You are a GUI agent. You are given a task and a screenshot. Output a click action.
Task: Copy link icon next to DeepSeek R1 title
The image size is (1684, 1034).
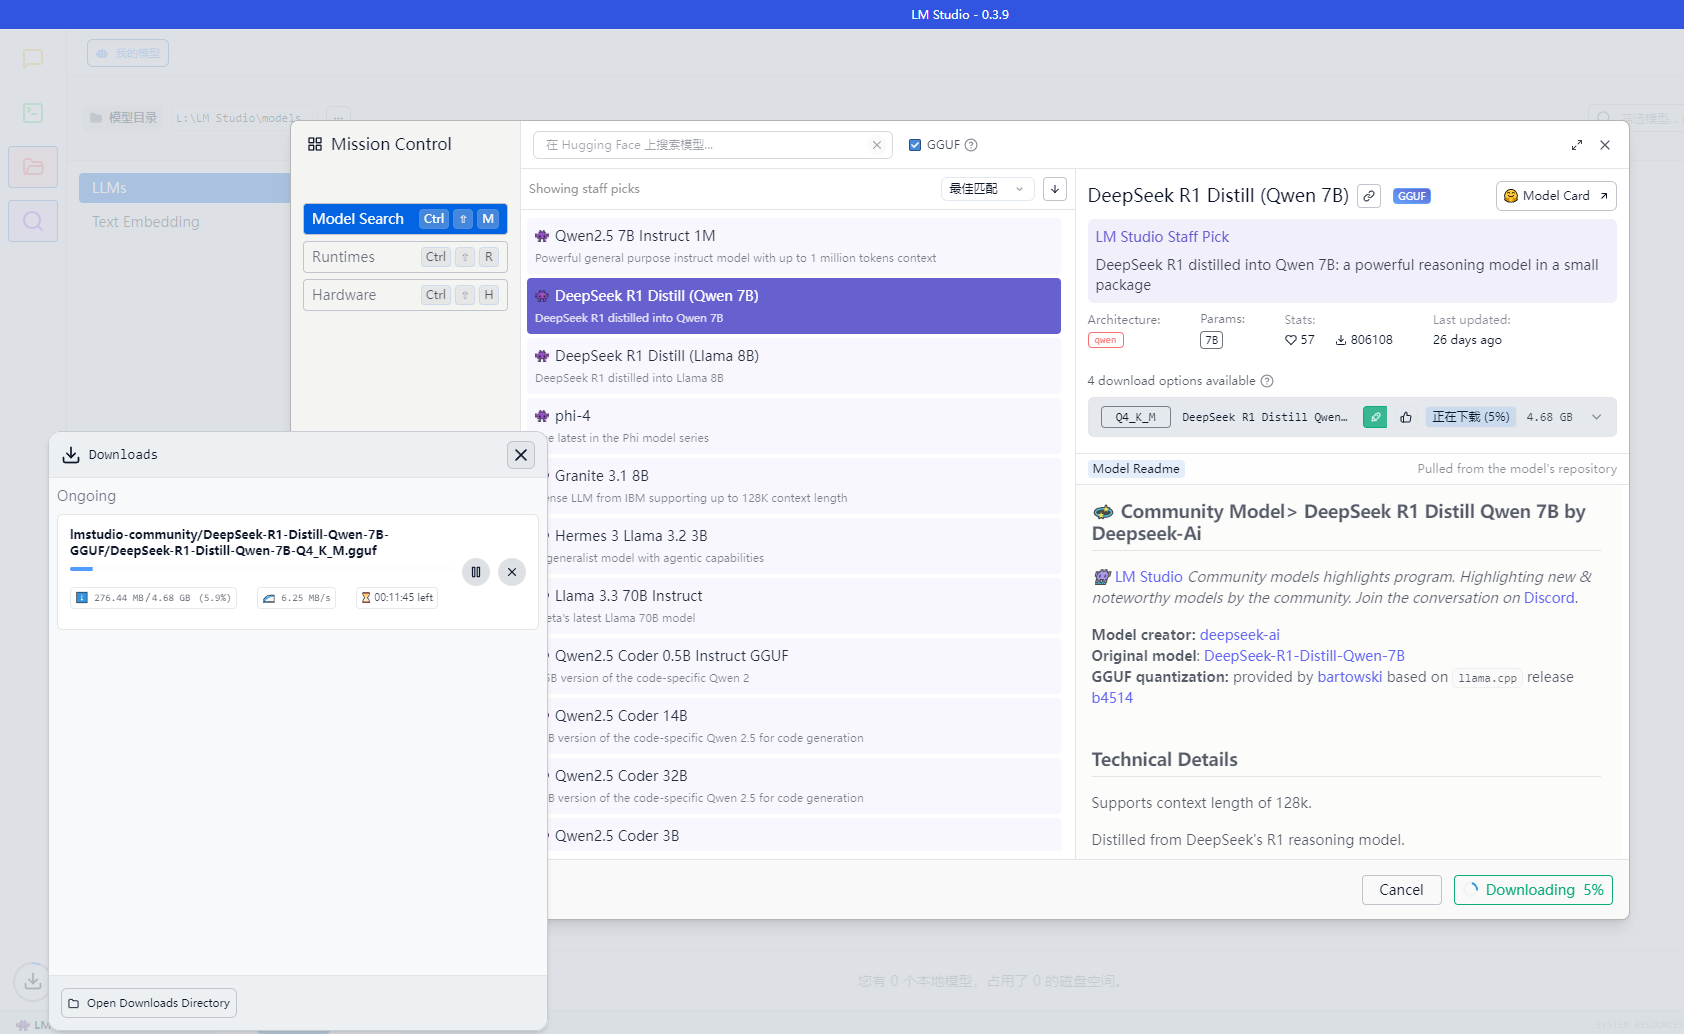[1369, 196]
